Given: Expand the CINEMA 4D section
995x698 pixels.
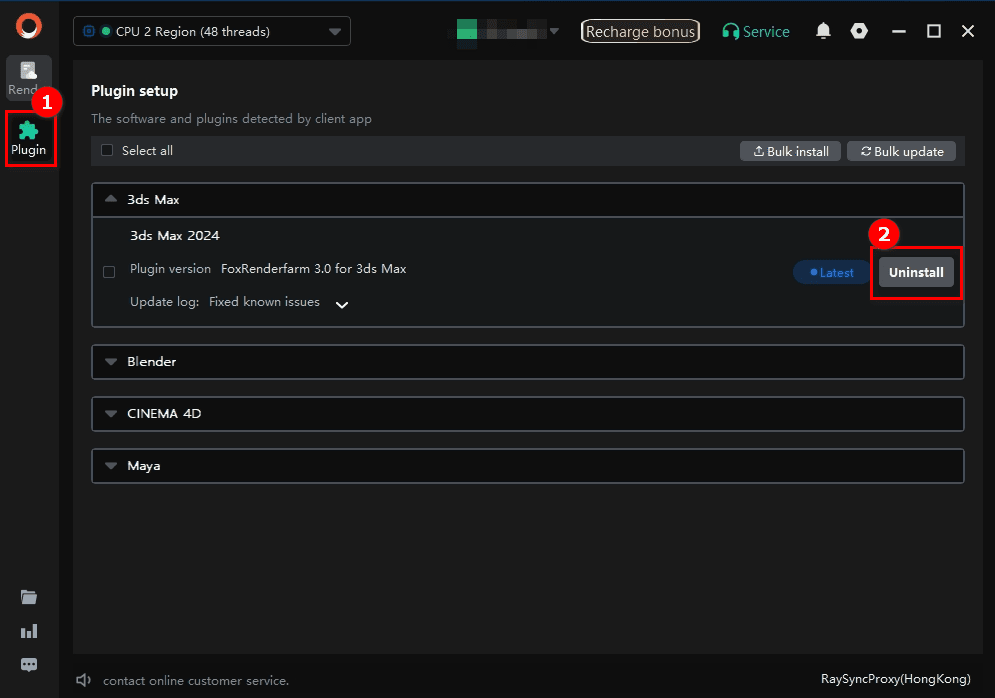Looking at the screenshot, I should click(x=528, y=414).
